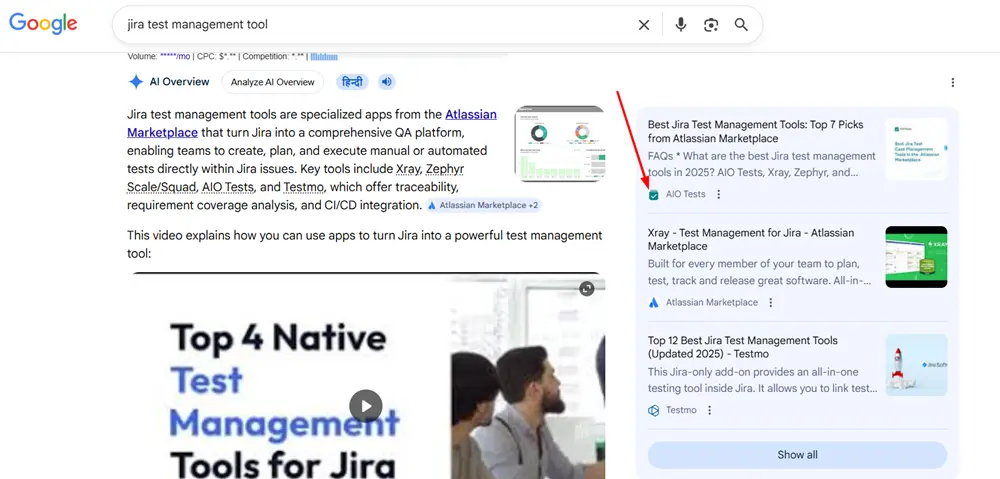This screenshot has width=1000, height=479.
Task: Open the dashboard thumbnail beside the overview
Action: [x=559, y=144]
